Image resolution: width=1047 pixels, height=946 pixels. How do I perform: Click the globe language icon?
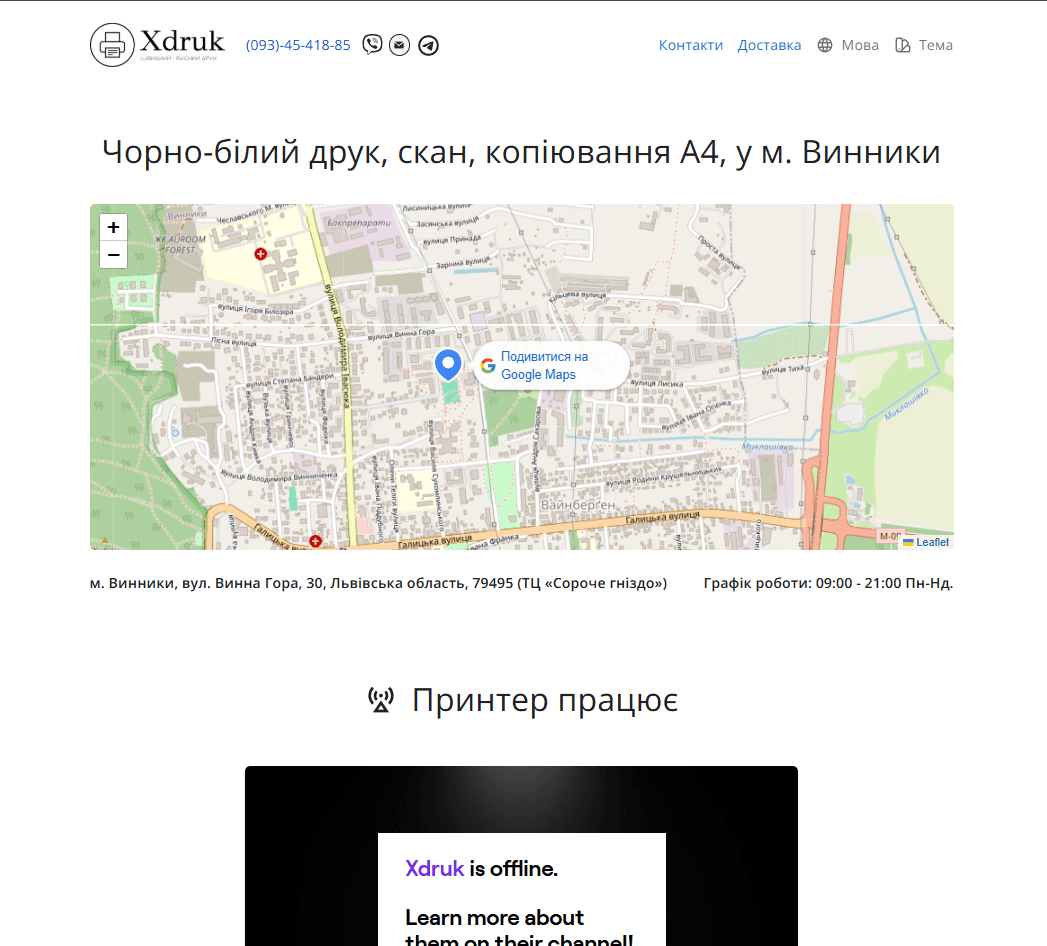pyautogui.click(x=825, y=45)
